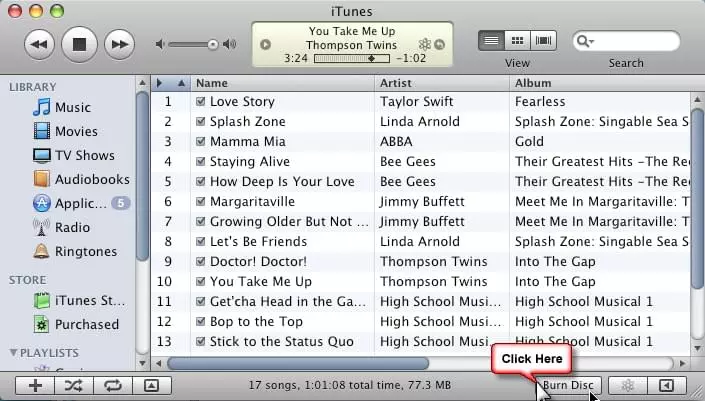The width and height of the screenshot is (705, 401).
Task: Click the arrow circle icon in display
Action: 440,45
